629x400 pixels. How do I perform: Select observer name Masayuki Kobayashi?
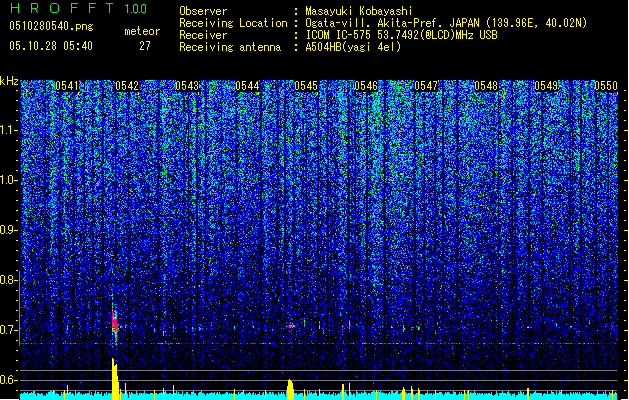click(x=359, y=11)
